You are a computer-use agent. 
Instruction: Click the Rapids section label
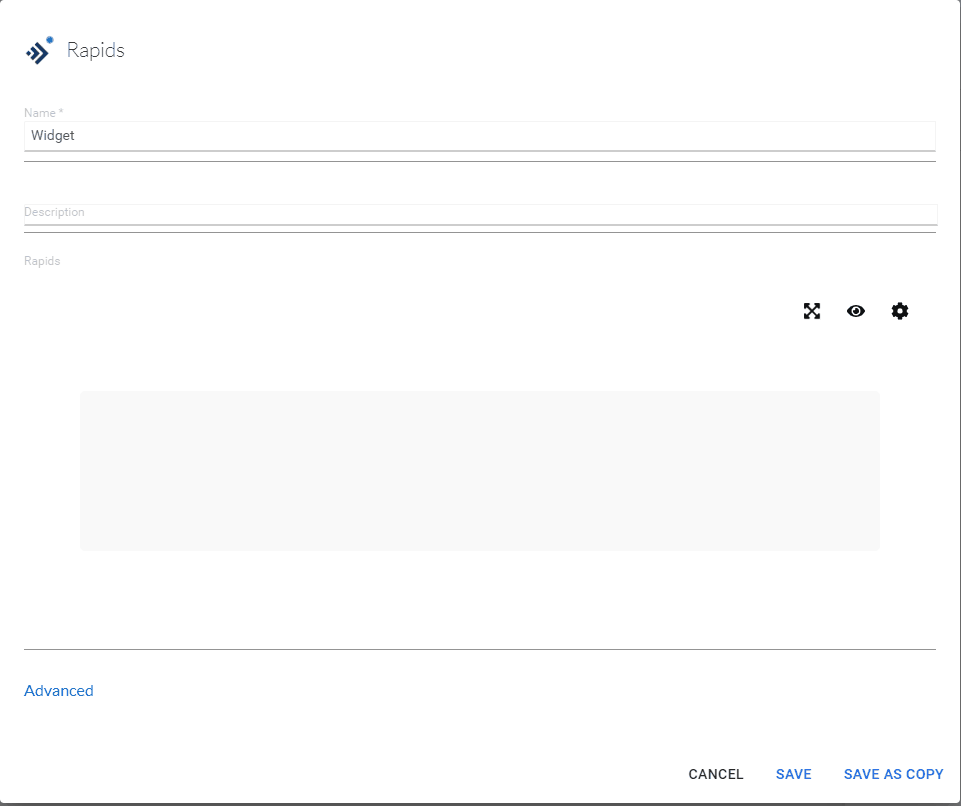(42, 261)
